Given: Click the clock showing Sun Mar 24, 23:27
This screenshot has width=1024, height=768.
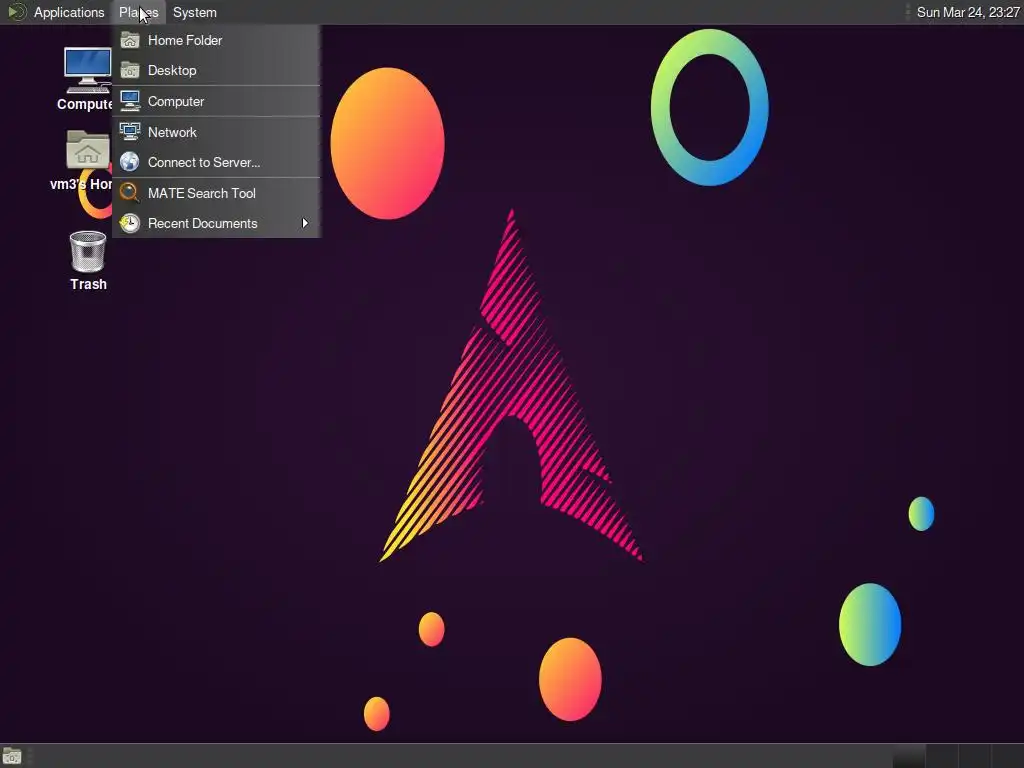Looking at the screenshot, I should tap(968, 12).
